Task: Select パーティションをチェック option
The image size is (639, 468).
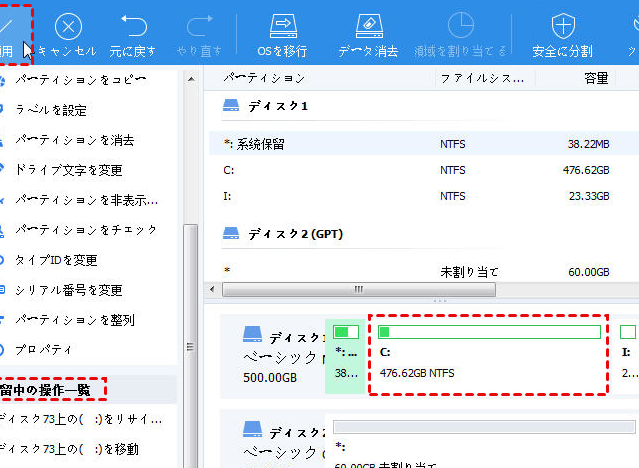Action: (86, 230)
